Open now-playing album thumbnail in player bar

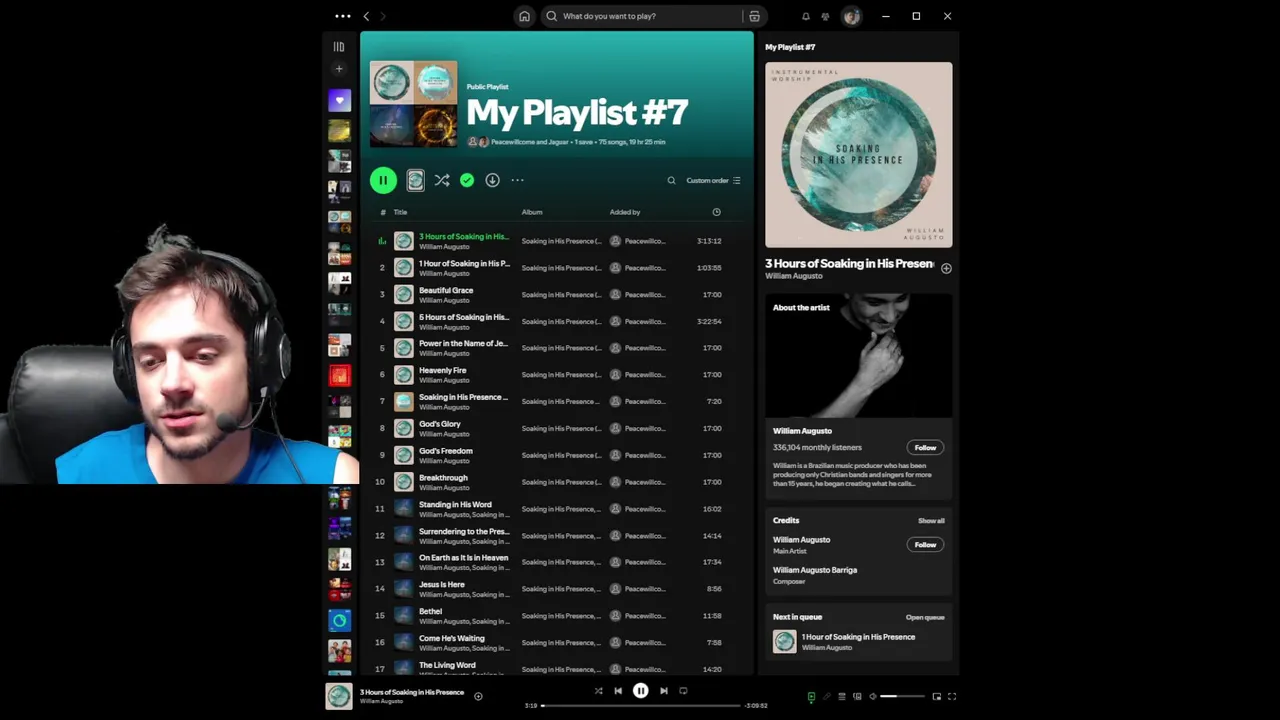point(339,696)
